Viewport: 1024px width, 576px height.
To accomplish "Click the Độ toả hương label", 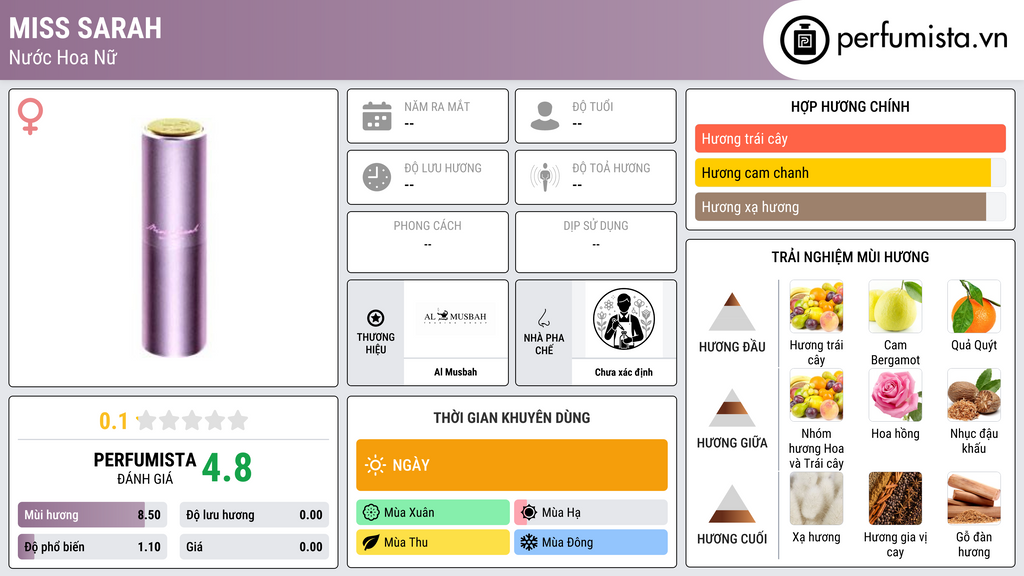I will point(611,168).
